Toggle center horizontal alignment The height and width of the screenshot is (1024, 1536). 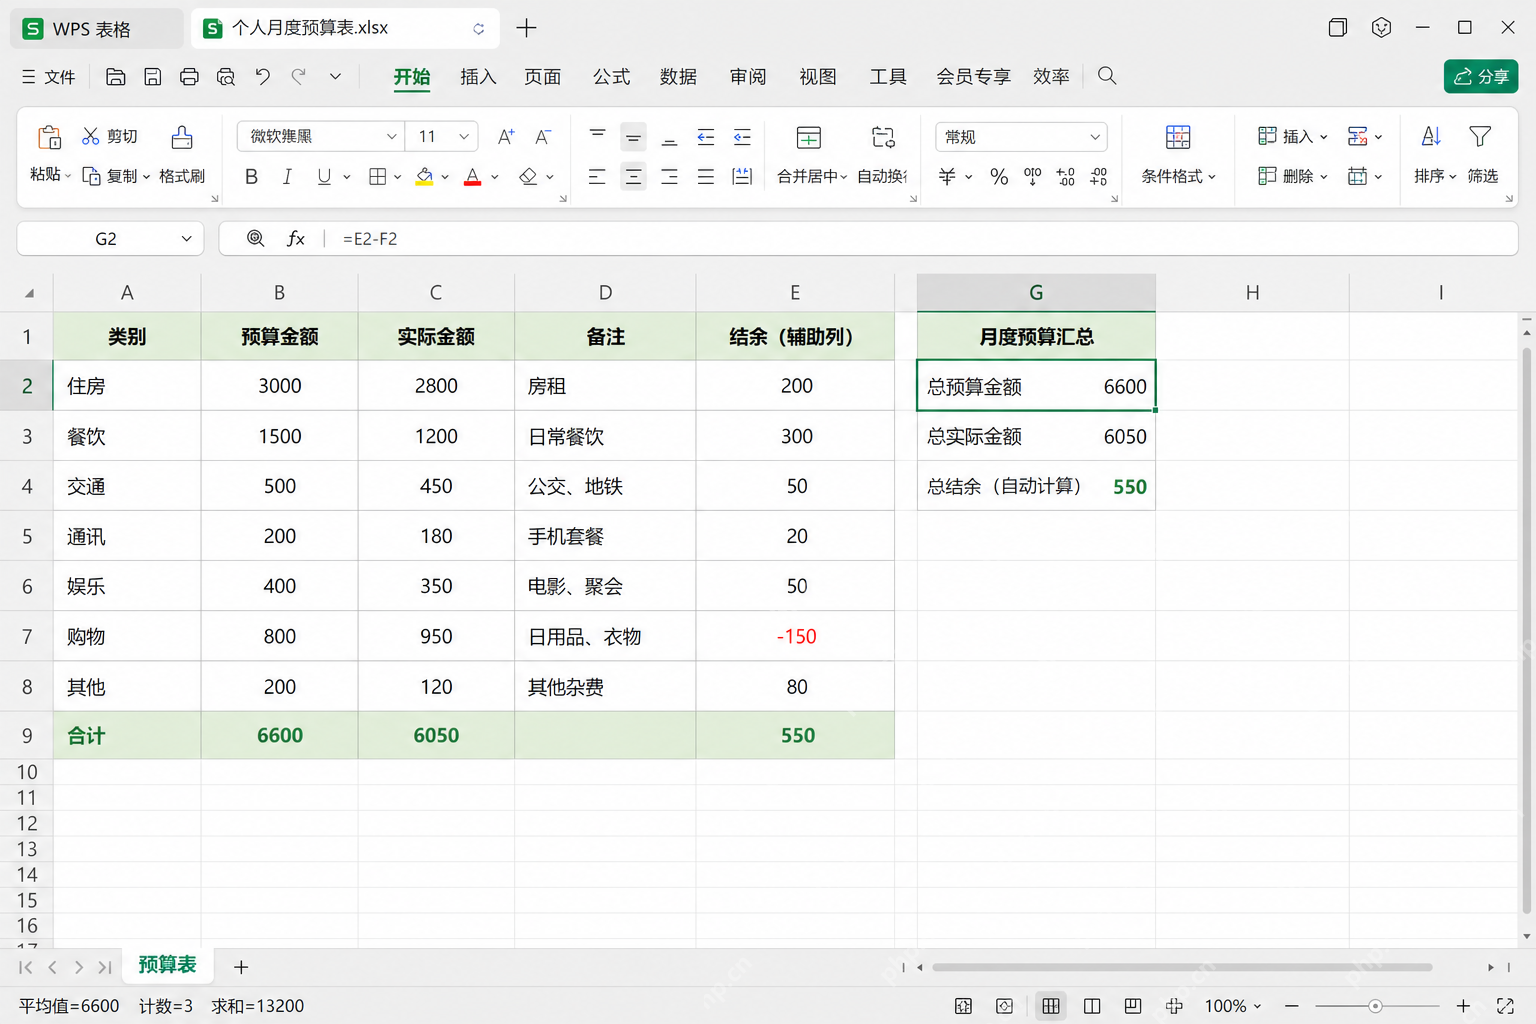pyautogui.click(x=633, y=177)
